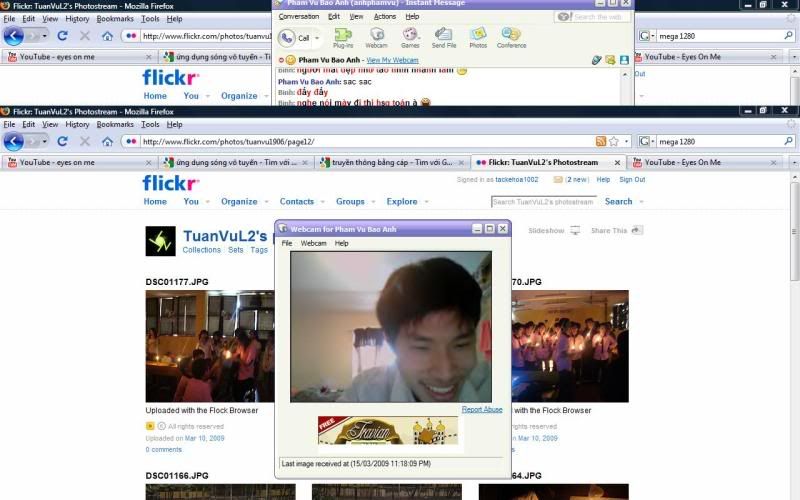Click the RSS feed icon in the lower address bar
Viewport: 800px width, 500px height.
600,142
